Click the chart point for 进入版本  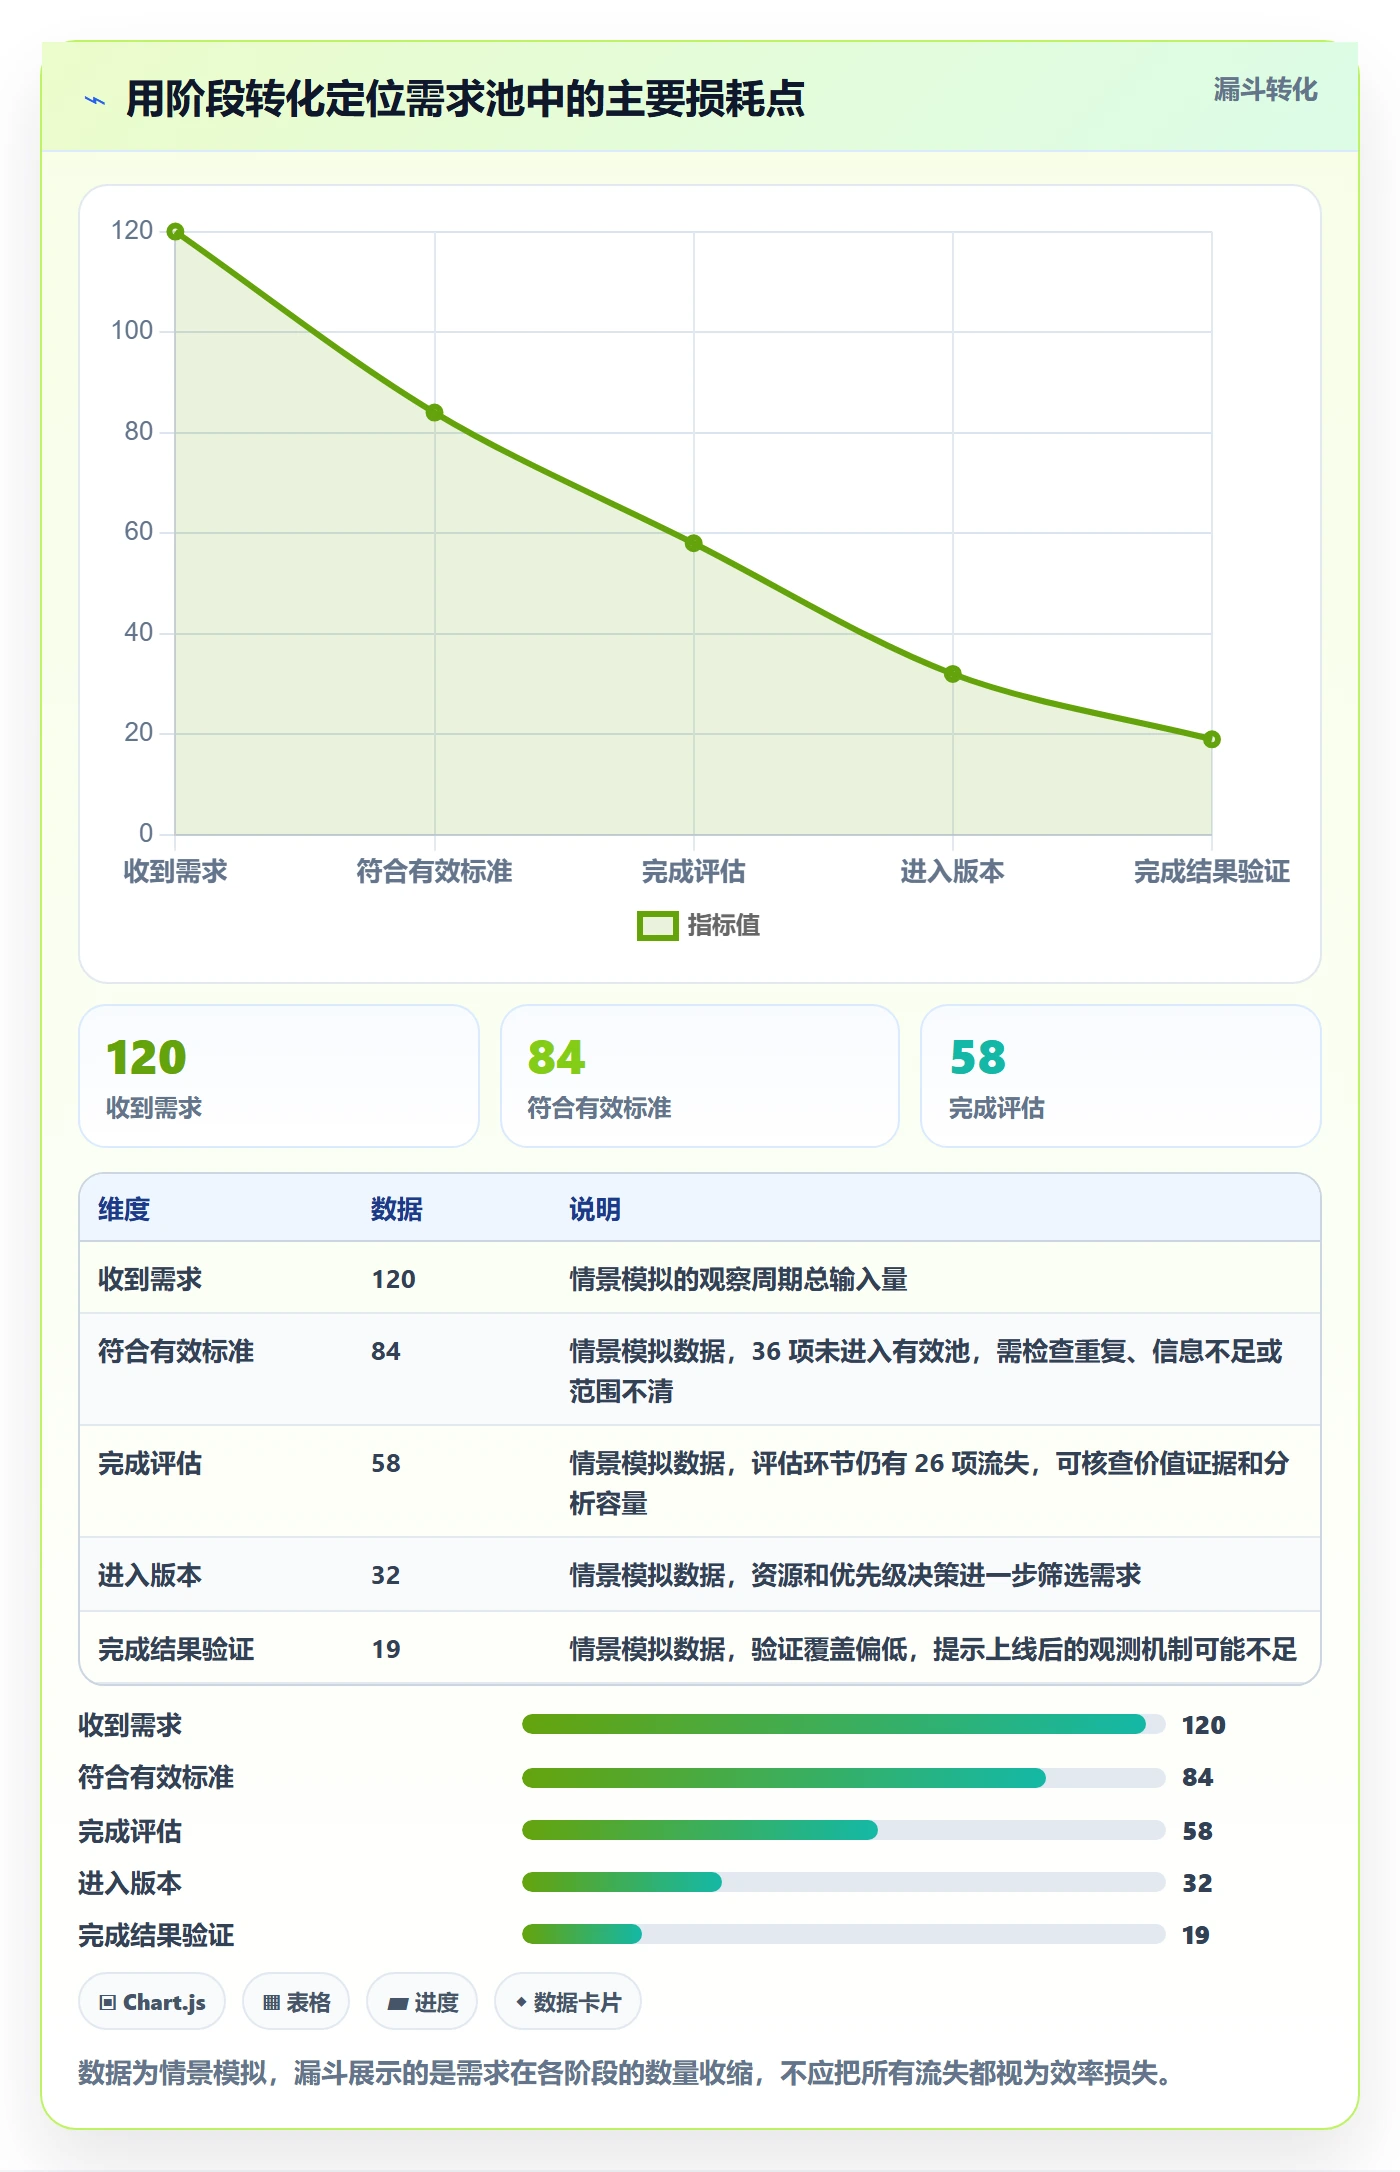point(952,674)
